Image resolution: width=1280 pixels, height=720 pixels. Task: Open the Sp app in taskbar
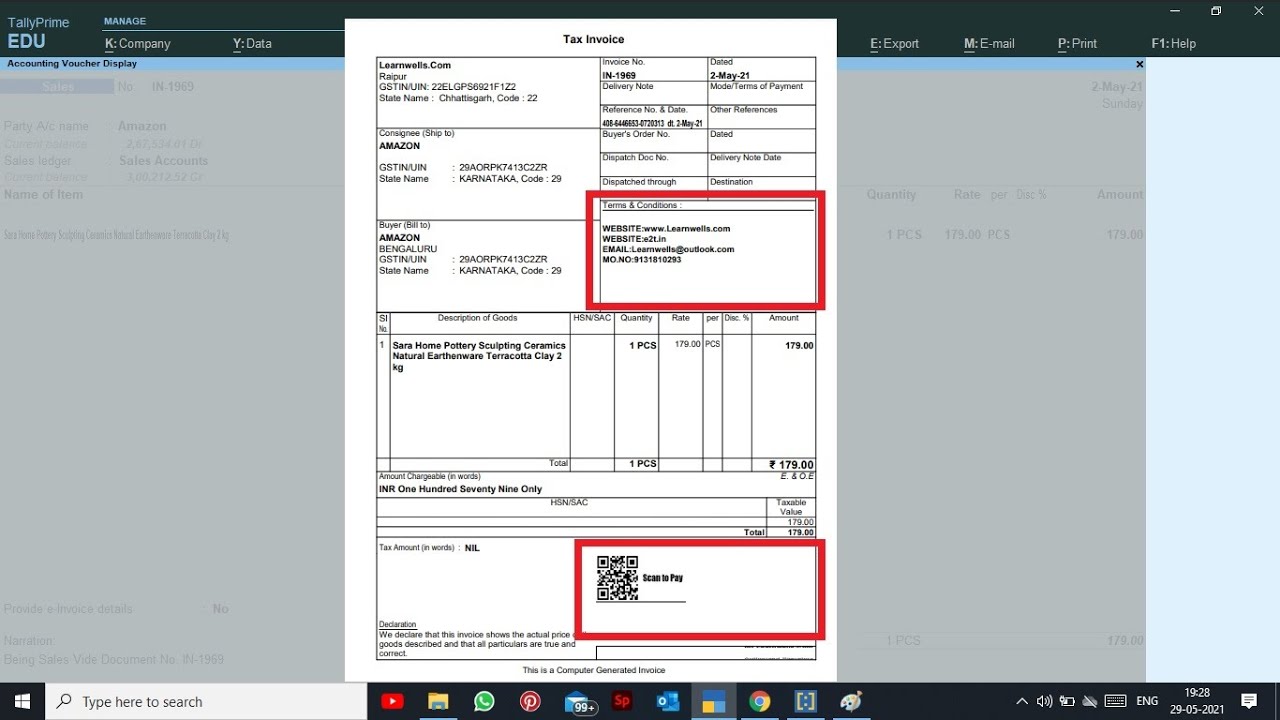coord(622,701)
